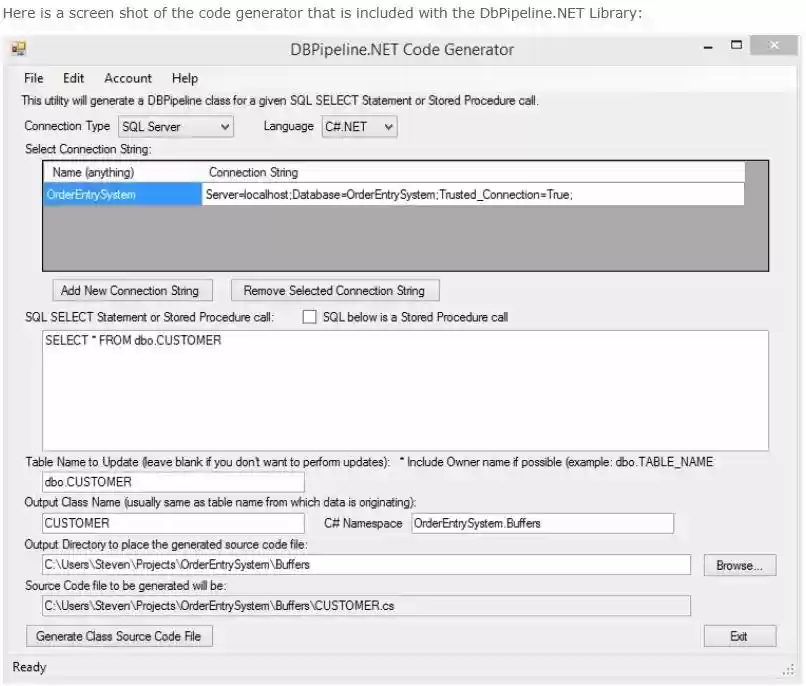Click Add New Connection String
Screen dimensions: 806x686
click(x=131, y=290)
